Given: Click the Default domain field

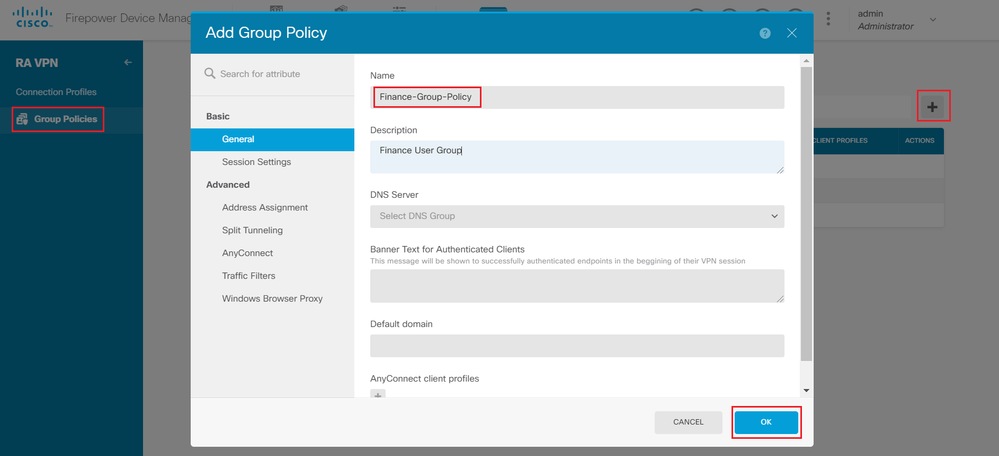Looking at the screenshot, I should 577,346.
